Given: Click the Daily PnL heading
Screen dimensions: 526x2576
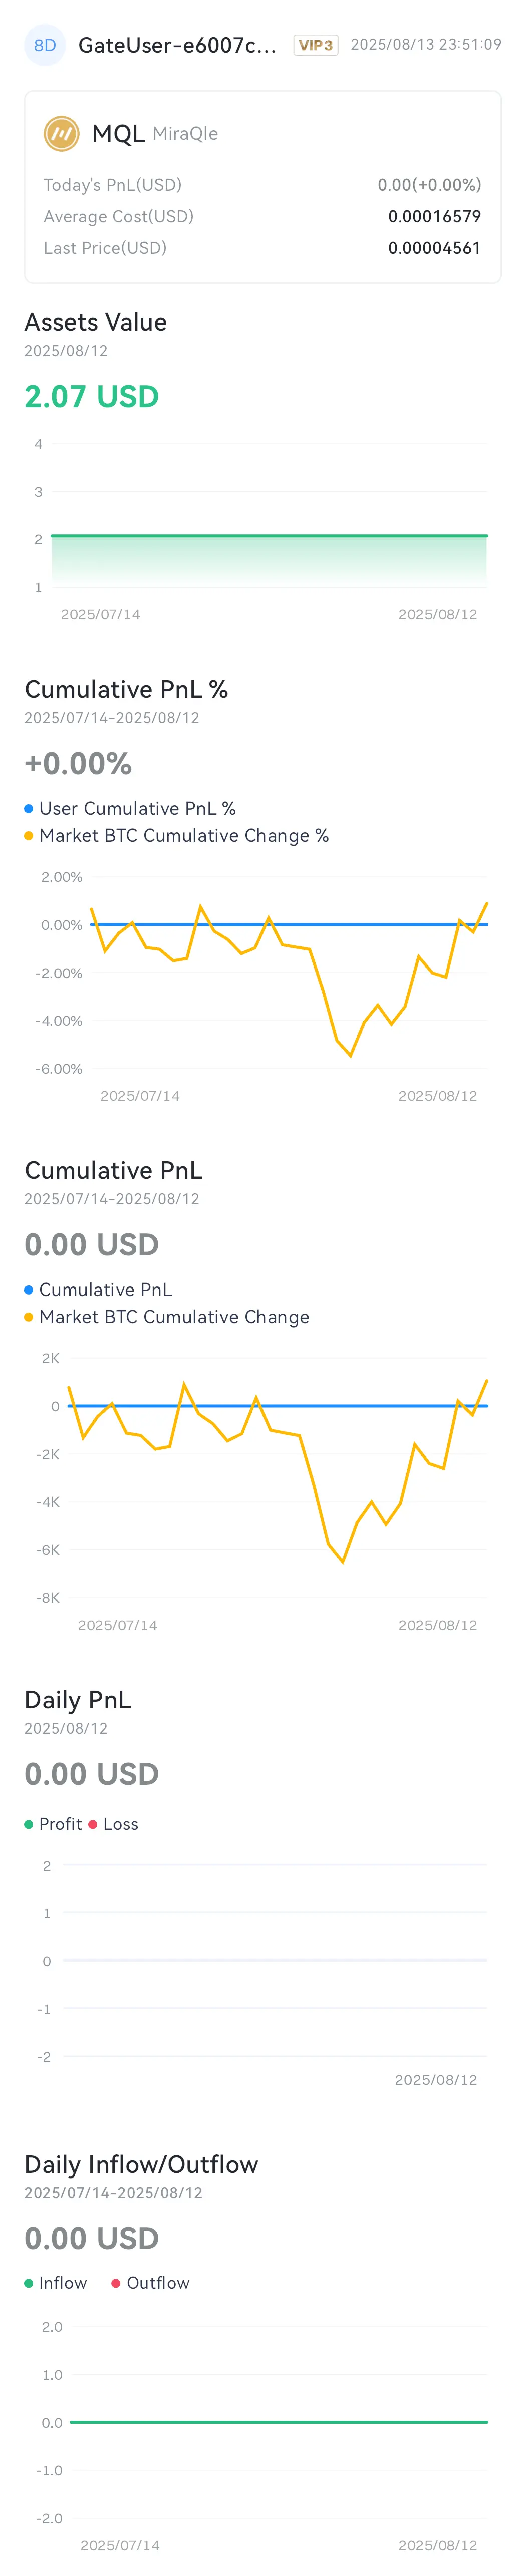Looking at the screenshot, I should (78, 1700).
